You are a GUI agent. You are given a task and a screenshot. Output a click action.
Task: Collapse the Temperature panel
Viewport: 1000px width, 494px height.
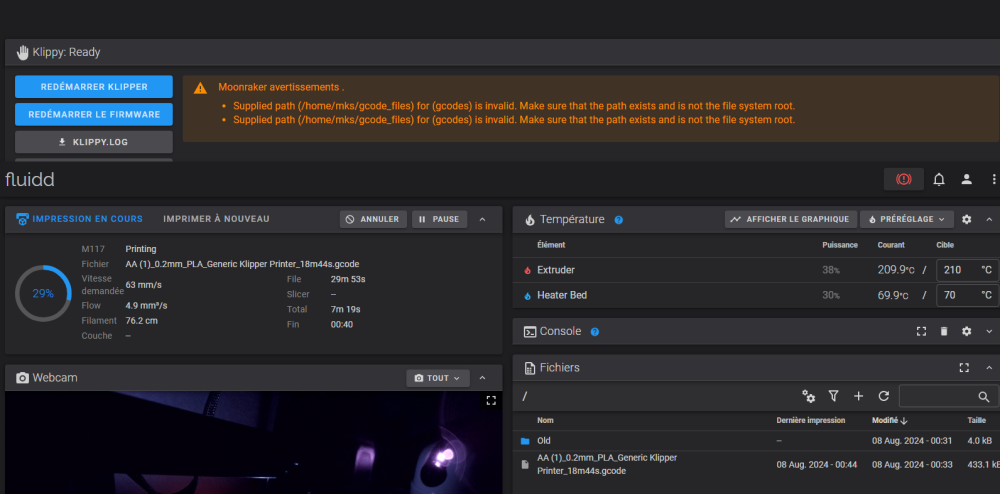click(x=989, y=219)
